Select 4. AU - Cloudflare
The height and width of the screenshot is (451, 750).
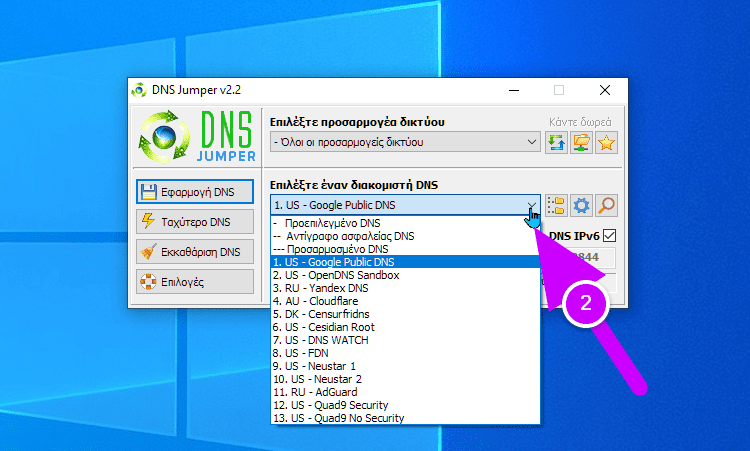pos(405,301)
